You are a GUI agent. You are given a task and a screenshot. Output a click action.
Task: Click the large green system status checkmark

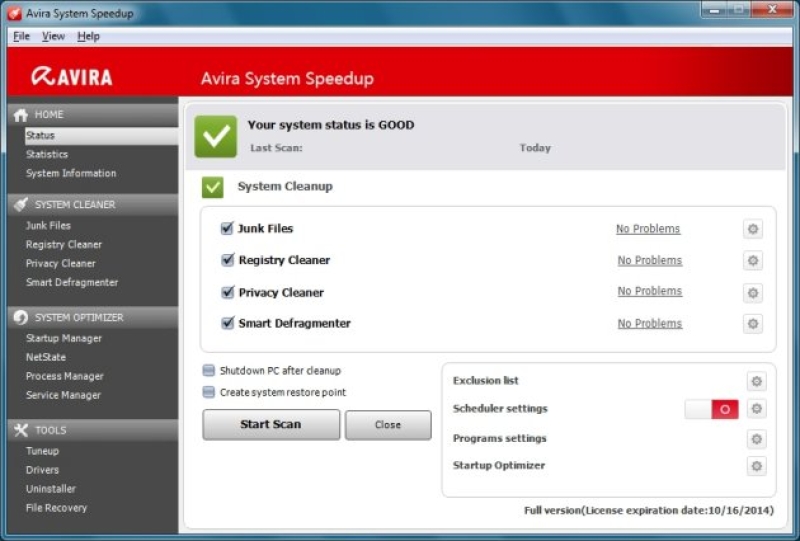pos(216,136)
